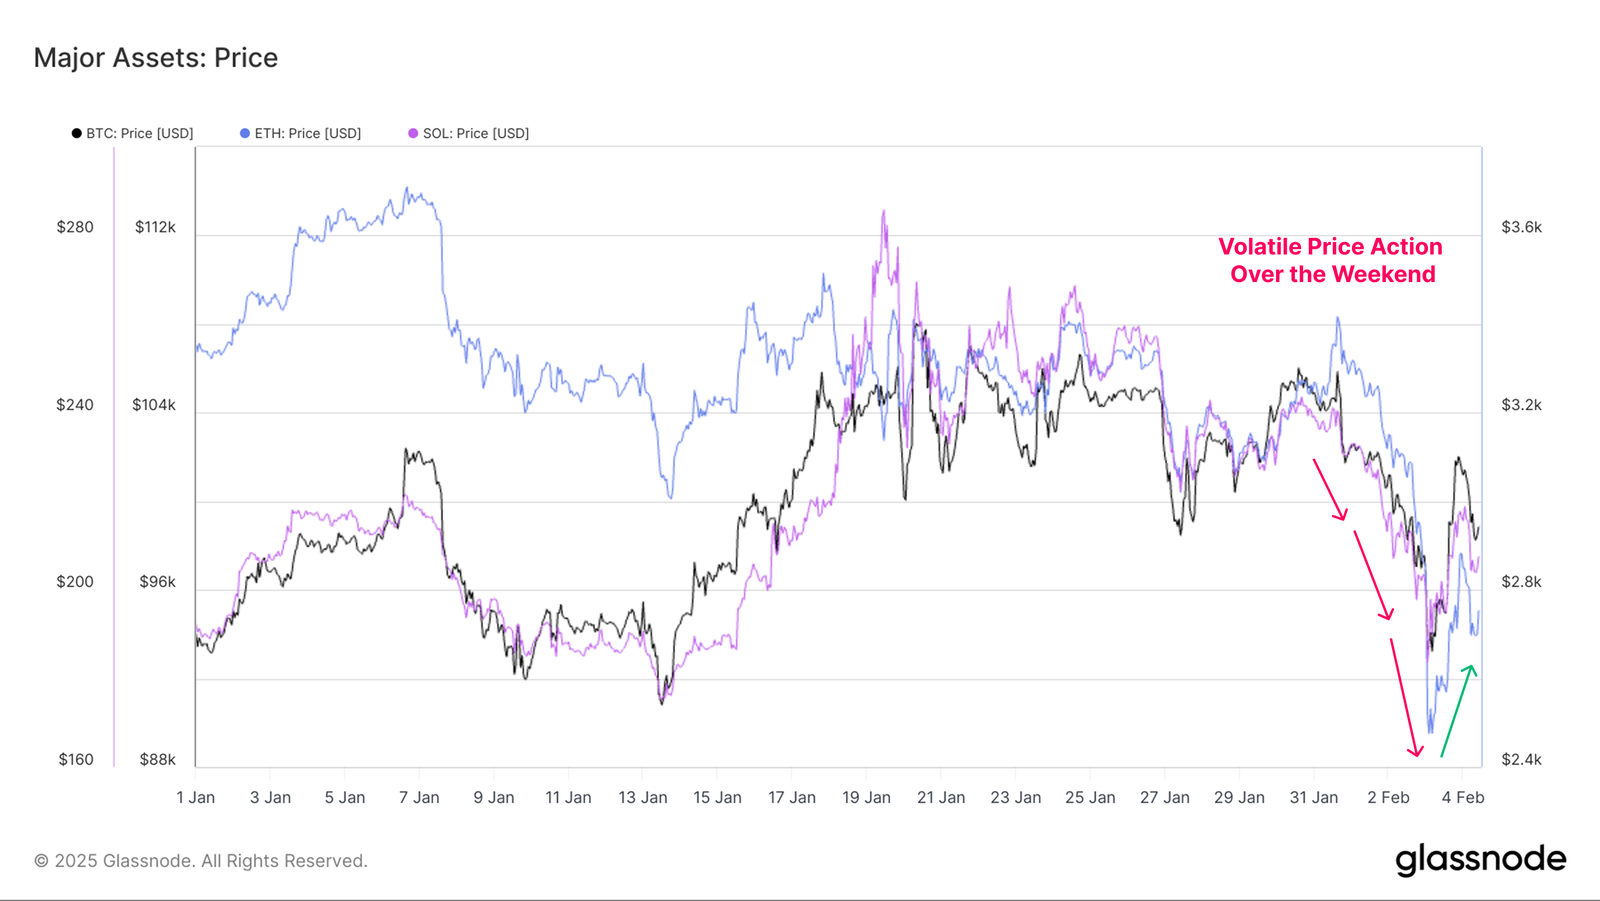Click the $280 SOL axis label
This screenshot has height=901, width=1600.
pos(75,227)
